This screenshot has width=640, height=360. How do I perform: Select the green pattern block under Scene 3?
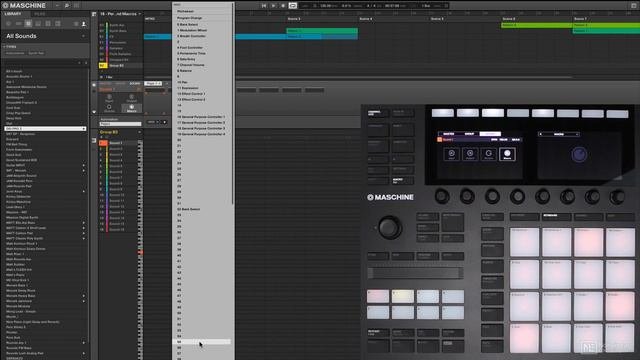(322, 31)
